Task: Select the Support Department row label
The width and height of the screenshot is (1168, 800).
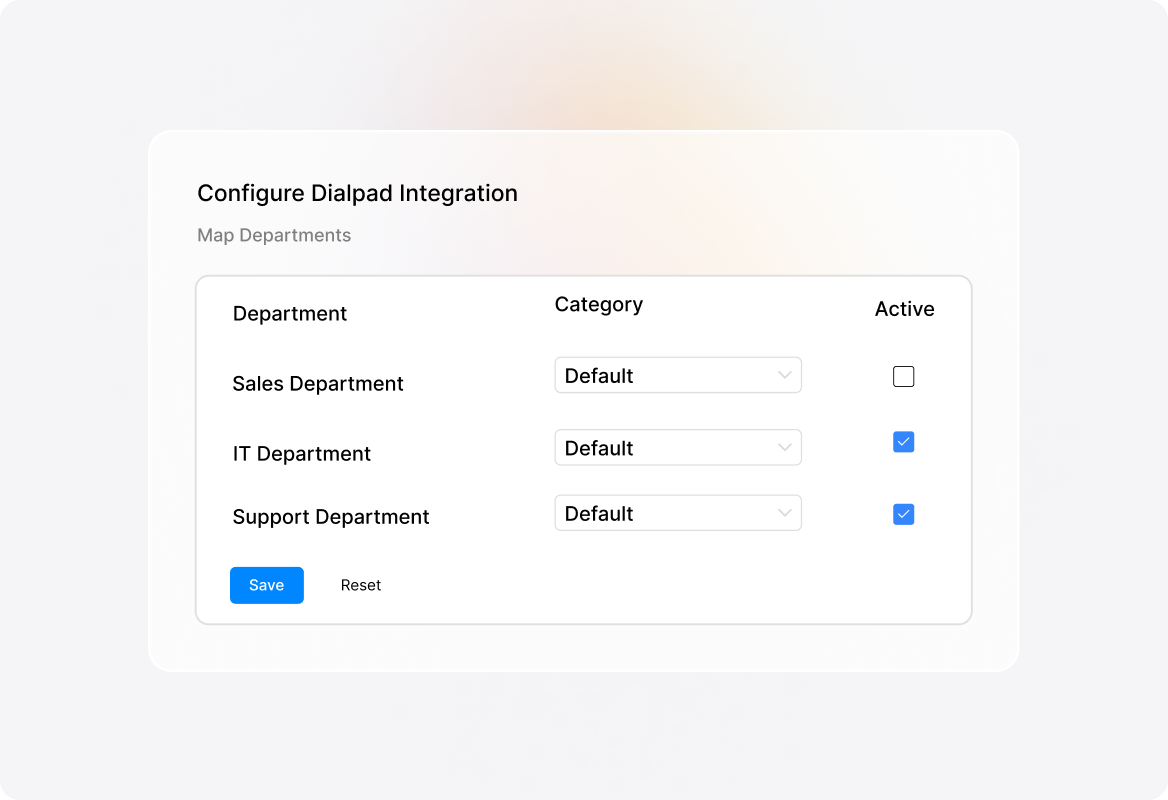Action: tap(331, 517)
